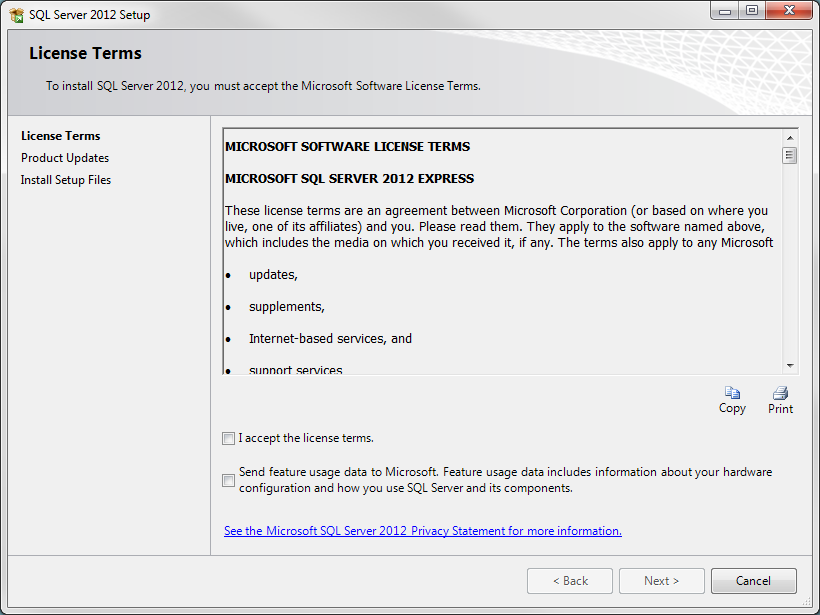Click the 'updates,' bullet text
Viewport: 820px width, 615px height.
pyautogui.click(x=273, y=275)
